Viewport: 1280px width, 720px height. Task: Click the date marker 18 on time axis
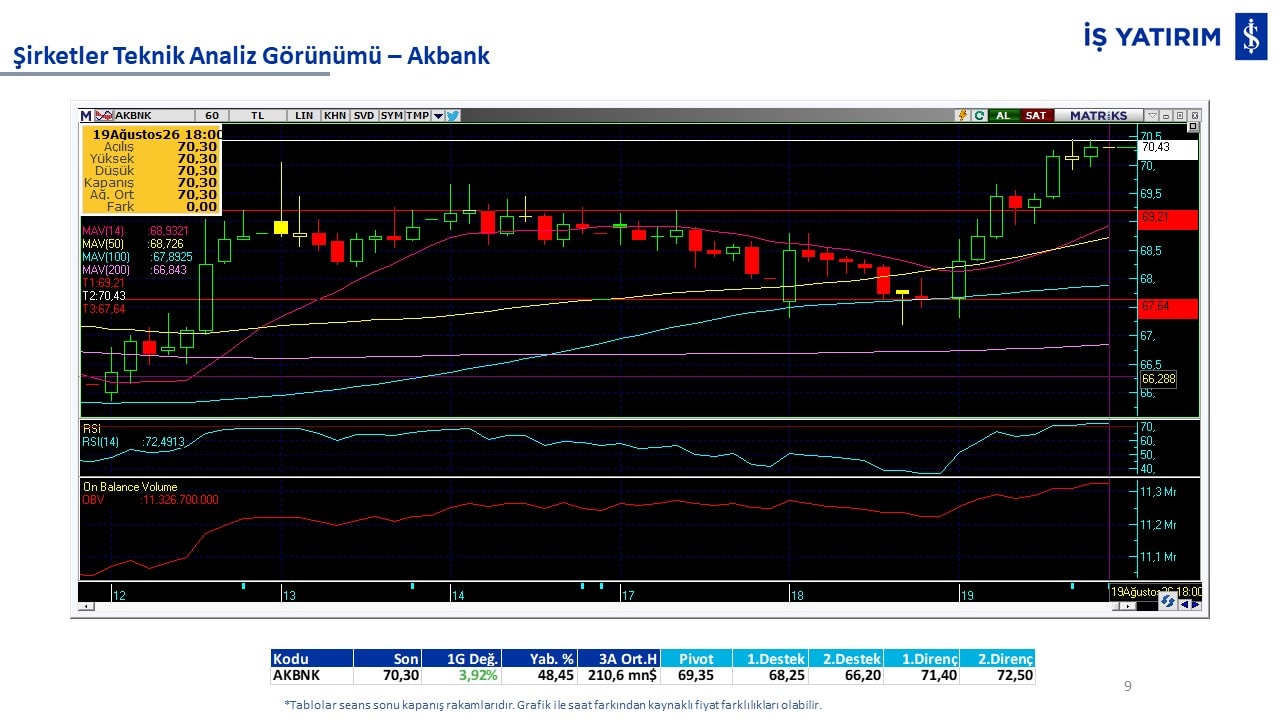pos(797,596)
